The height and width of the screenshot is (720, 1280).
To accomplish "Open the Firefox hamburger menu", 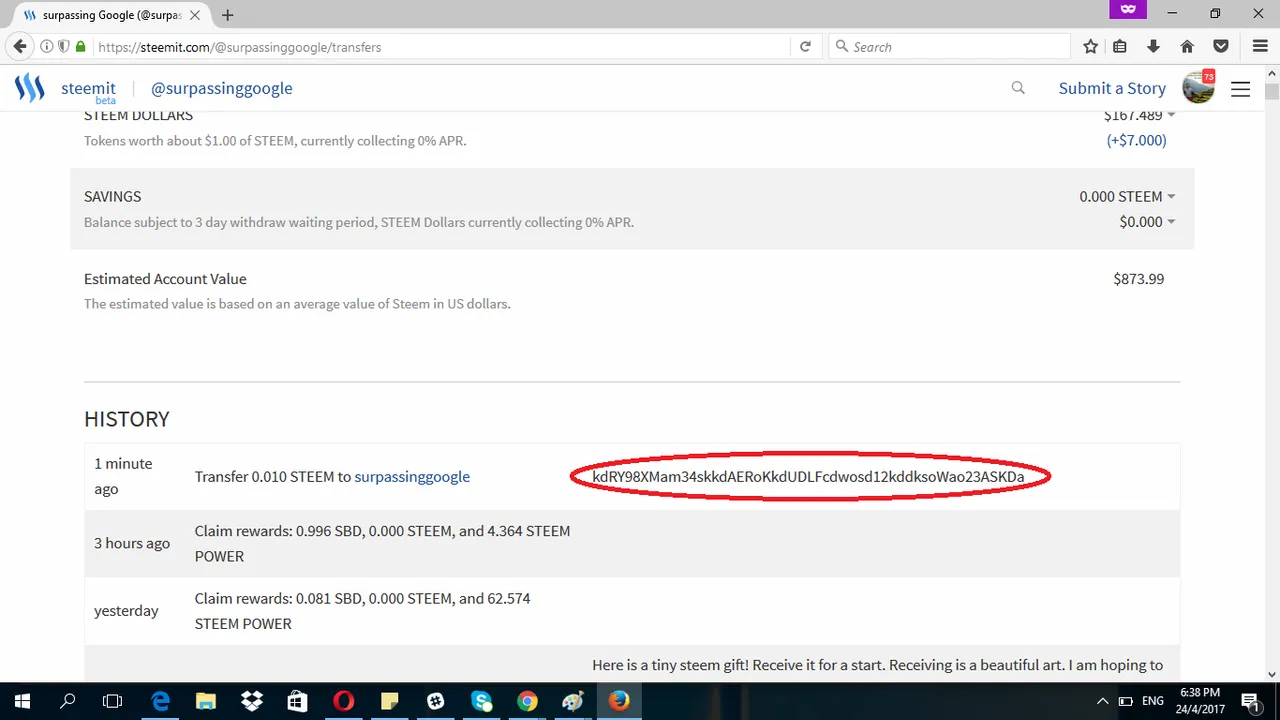I will pos(1260,46).
